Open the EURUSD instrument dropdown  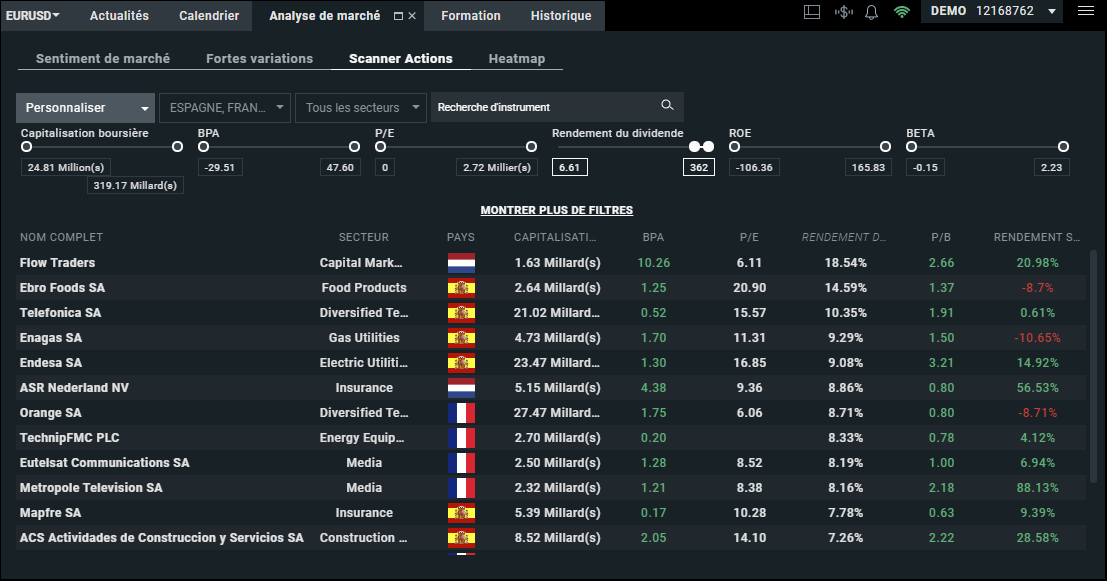pos(32,16)
